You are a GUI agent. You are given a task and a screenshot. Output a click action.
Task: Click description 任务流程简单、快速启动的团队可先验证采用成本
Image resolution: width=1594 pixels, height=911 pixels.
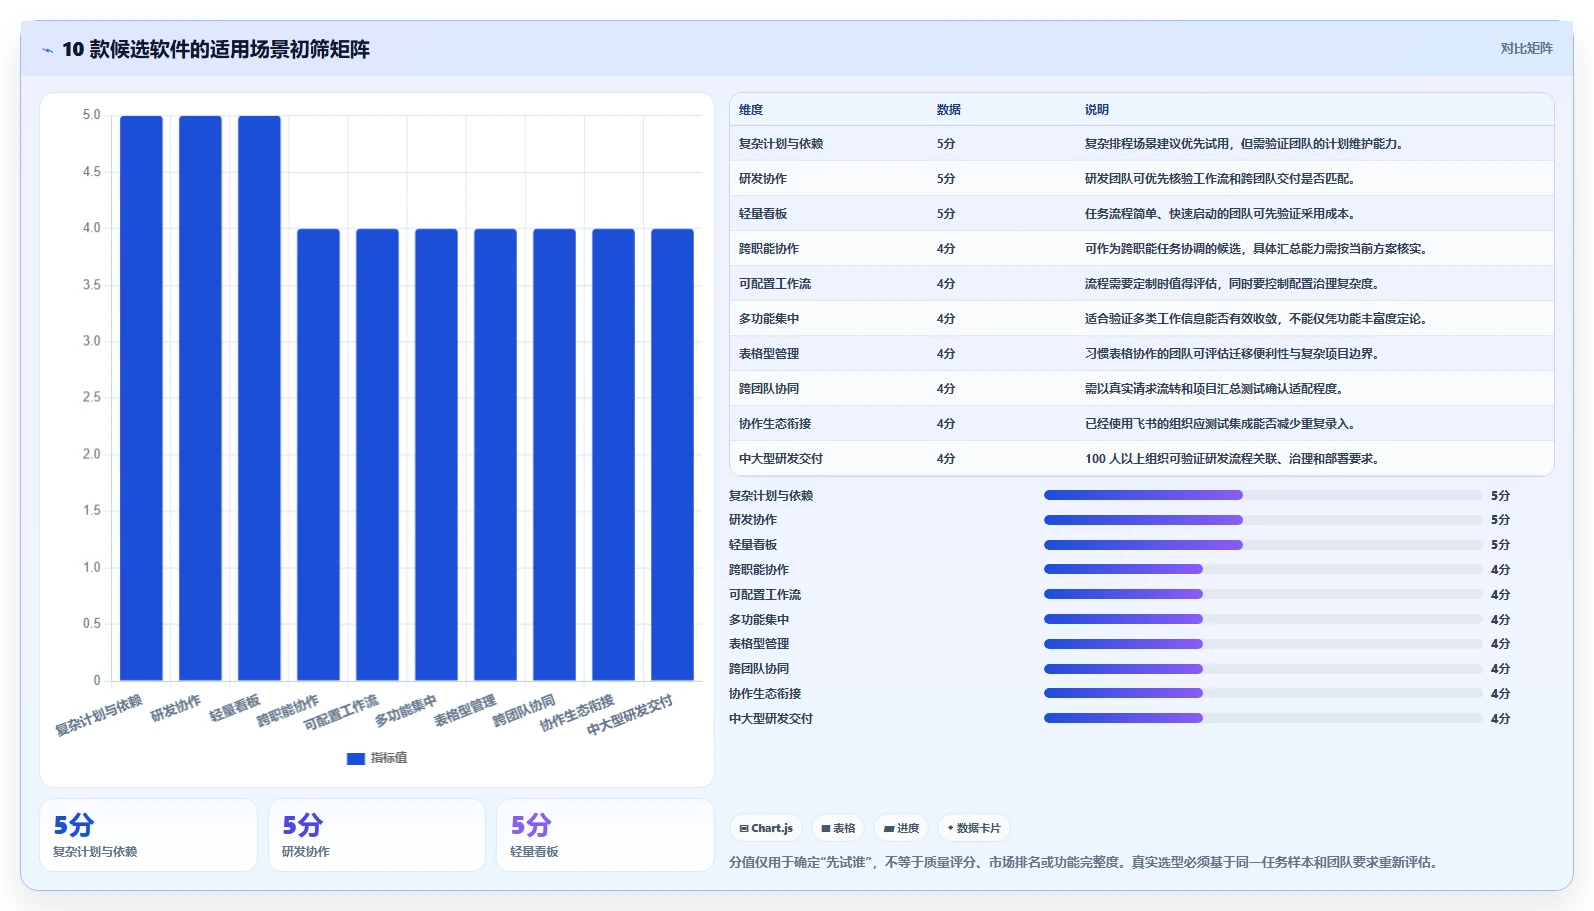click(1220, 214)
